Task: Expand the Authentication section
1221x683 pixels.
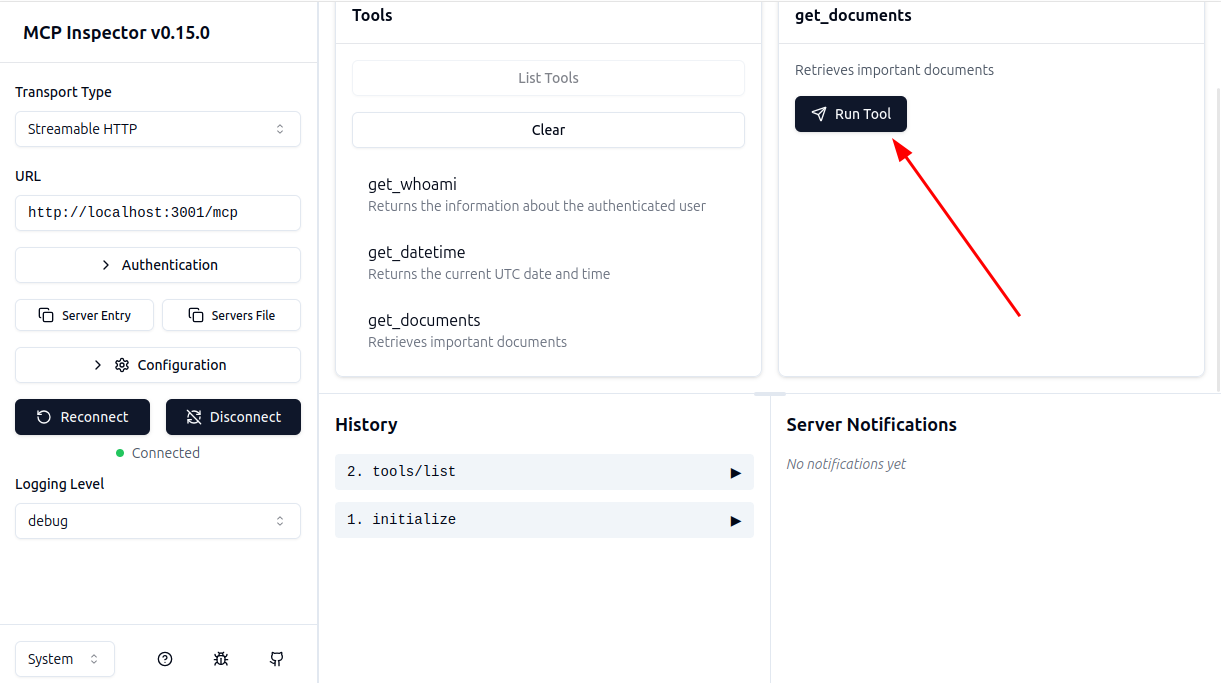Action: pos(157,264)
